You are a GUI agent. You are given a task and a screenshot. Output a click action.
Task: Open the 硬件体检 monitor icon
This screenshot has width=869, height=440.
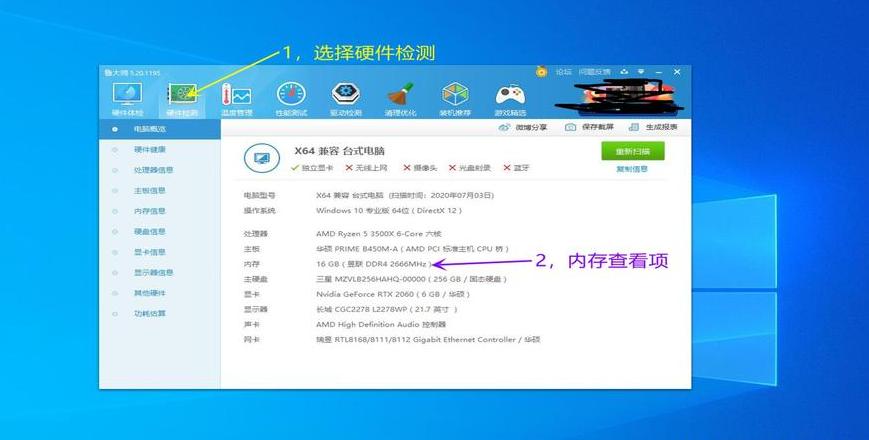tap(127, 94)
